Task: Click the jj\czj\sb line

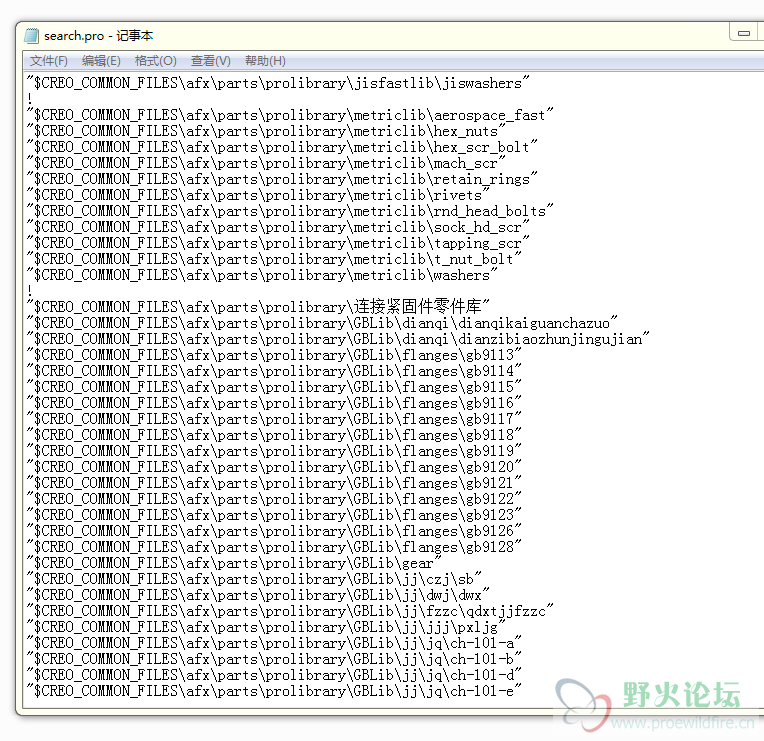Action: (x=254, y=579)
